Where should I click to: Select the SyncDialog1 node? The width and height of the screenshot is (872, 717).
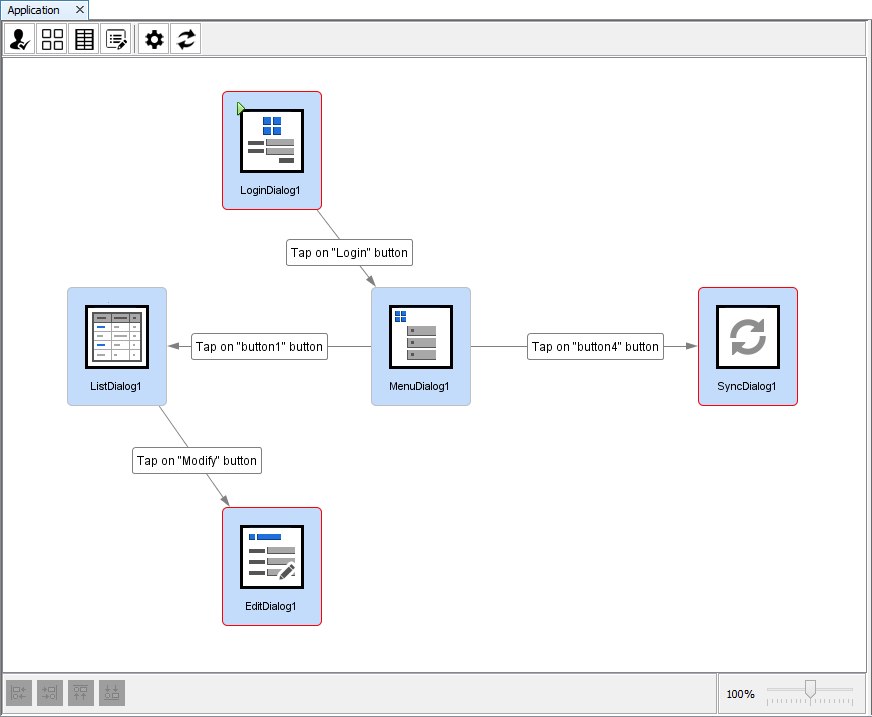747,345
